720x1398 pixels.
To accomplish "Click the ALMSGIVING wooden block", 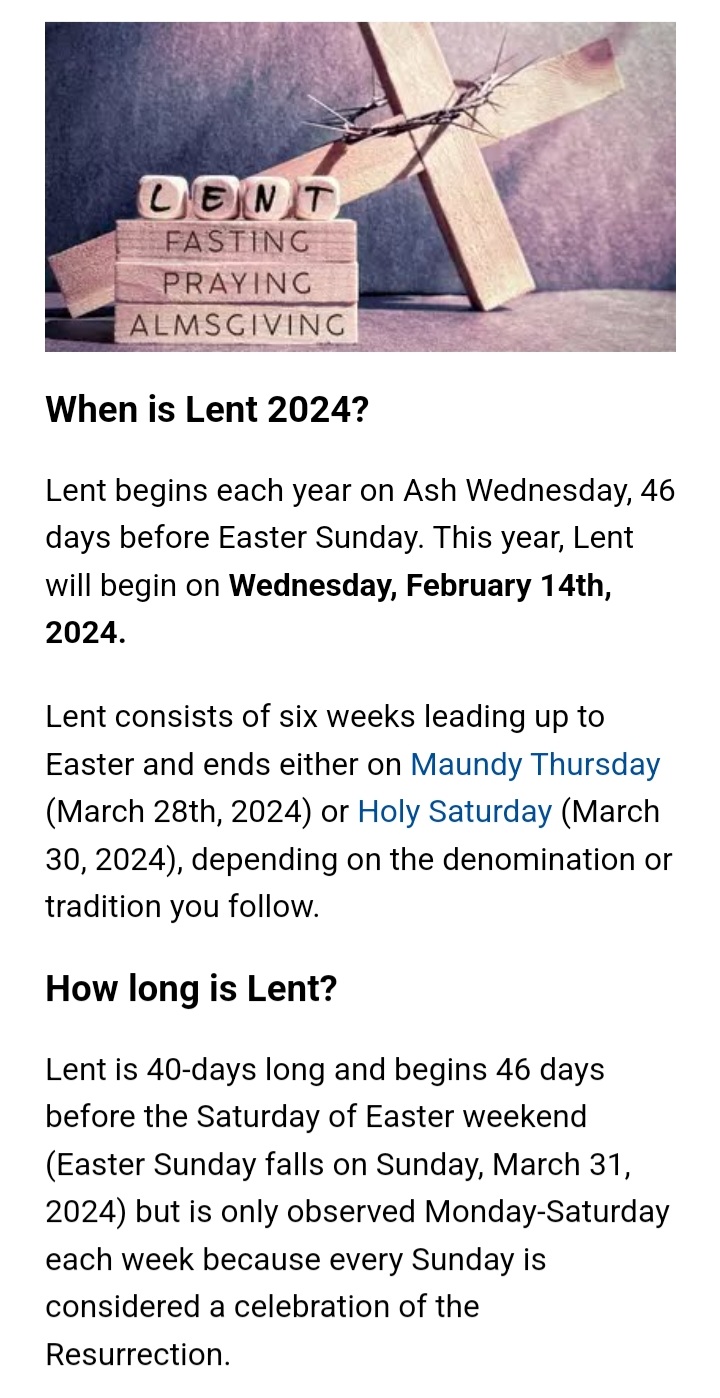I will pyautogui.click(x=238, y=324).
